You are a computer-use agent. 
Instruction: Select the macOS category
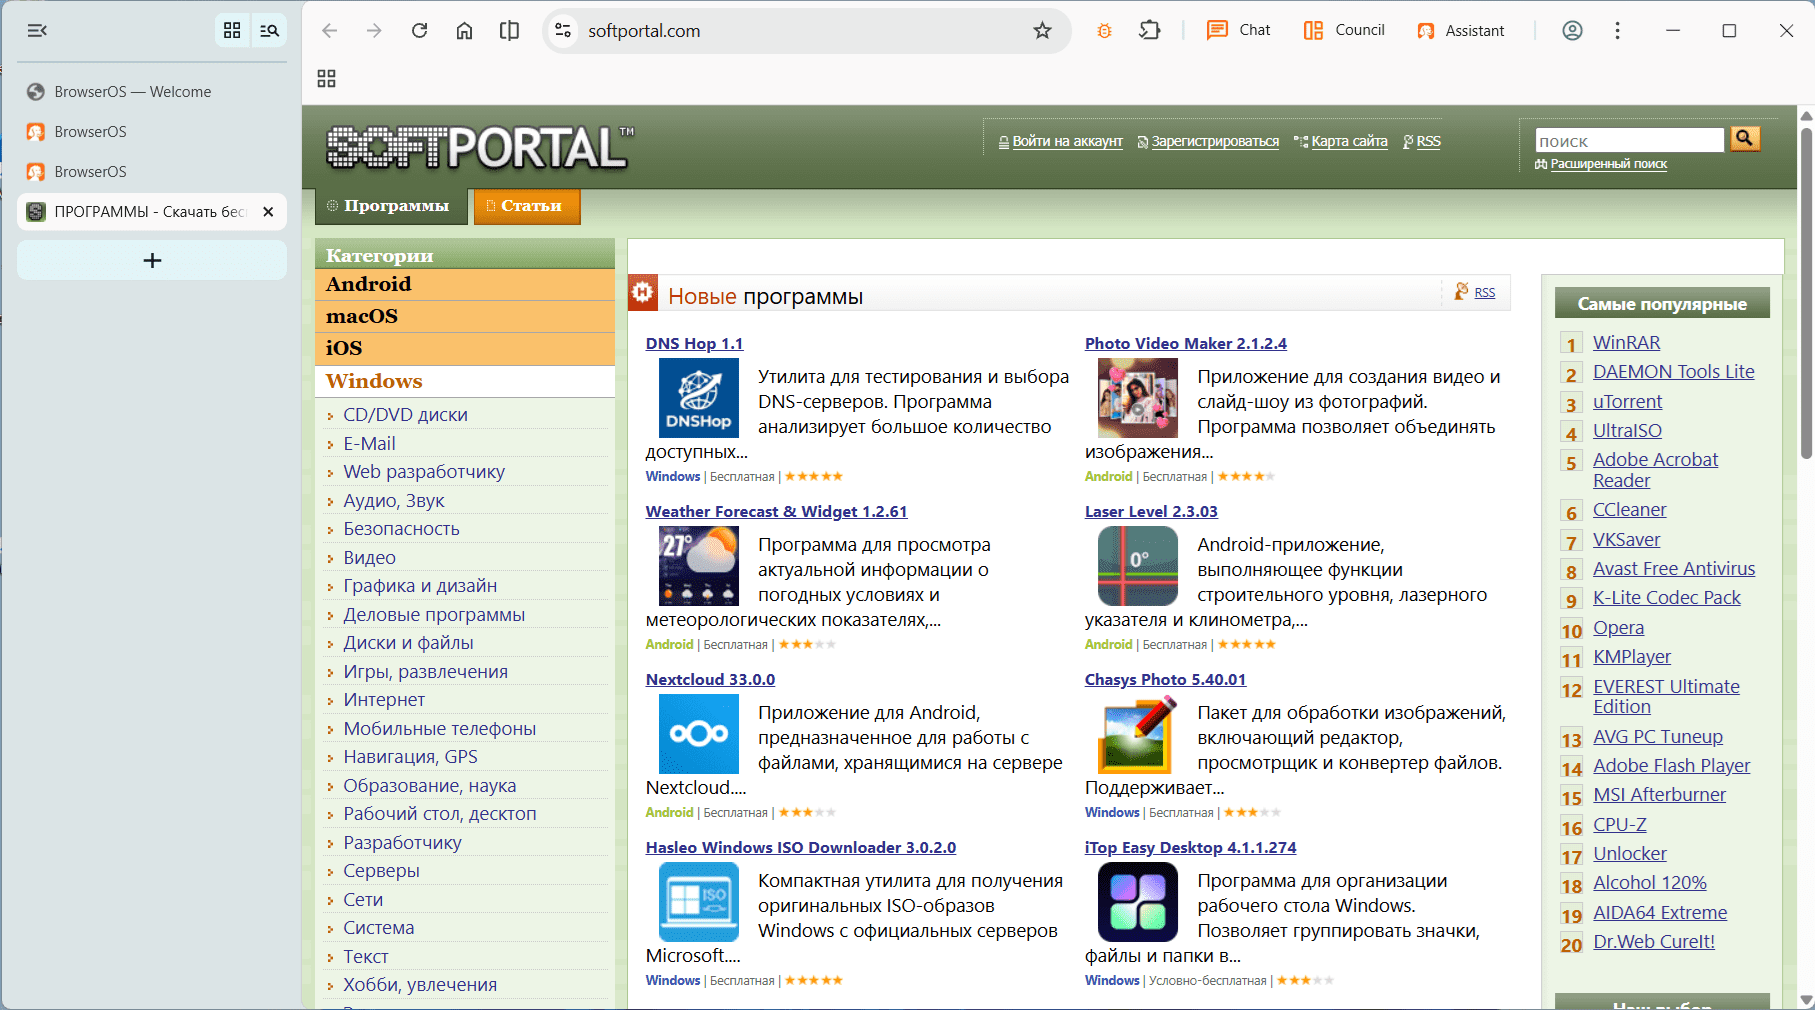click(x=465, y=316)
